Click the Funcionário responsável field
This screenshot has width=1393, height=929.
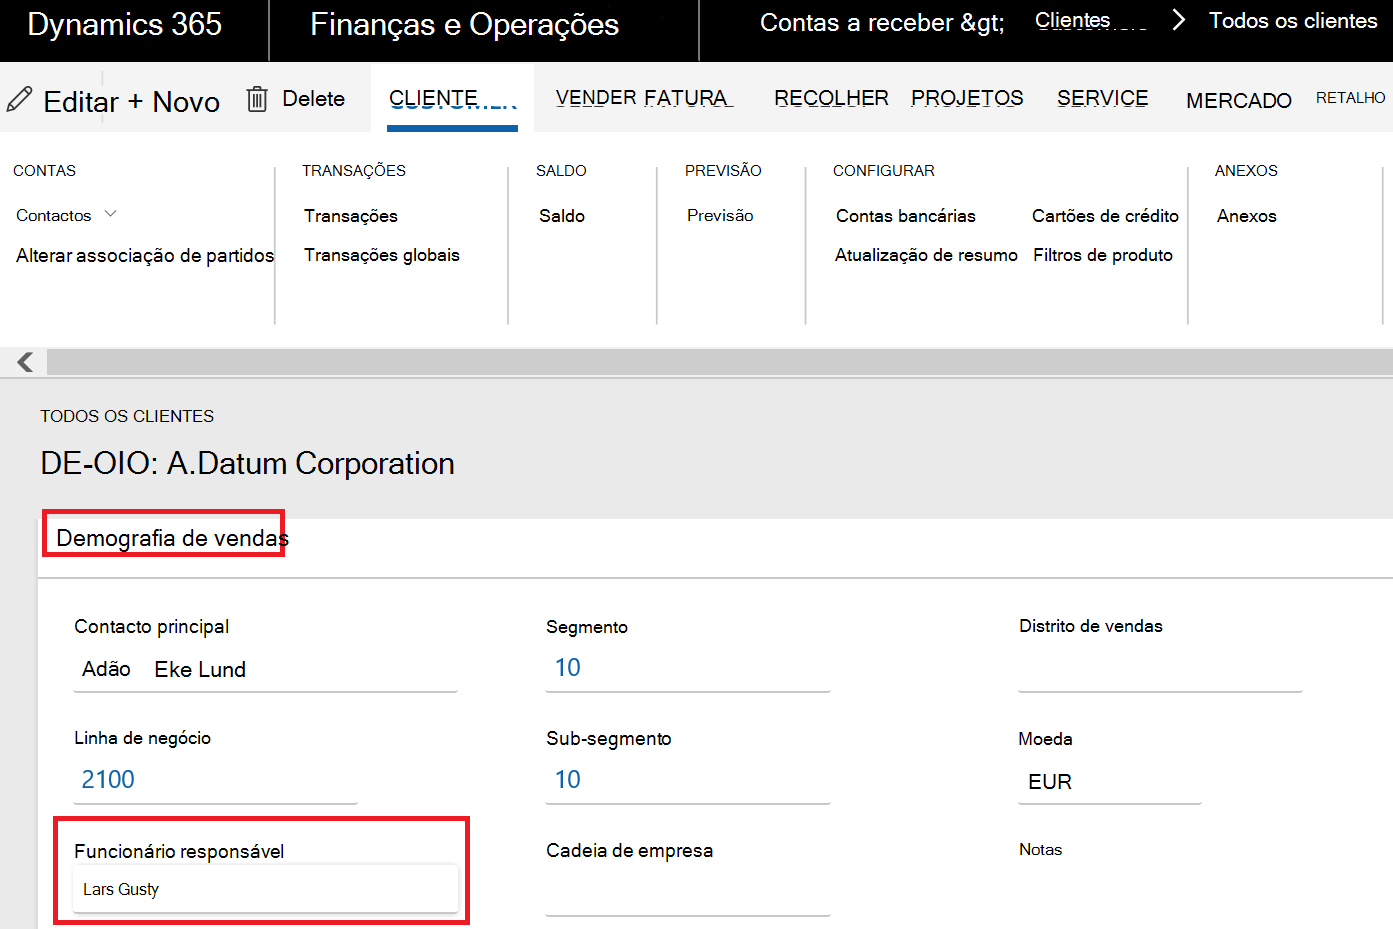click(x=266, y=889)
